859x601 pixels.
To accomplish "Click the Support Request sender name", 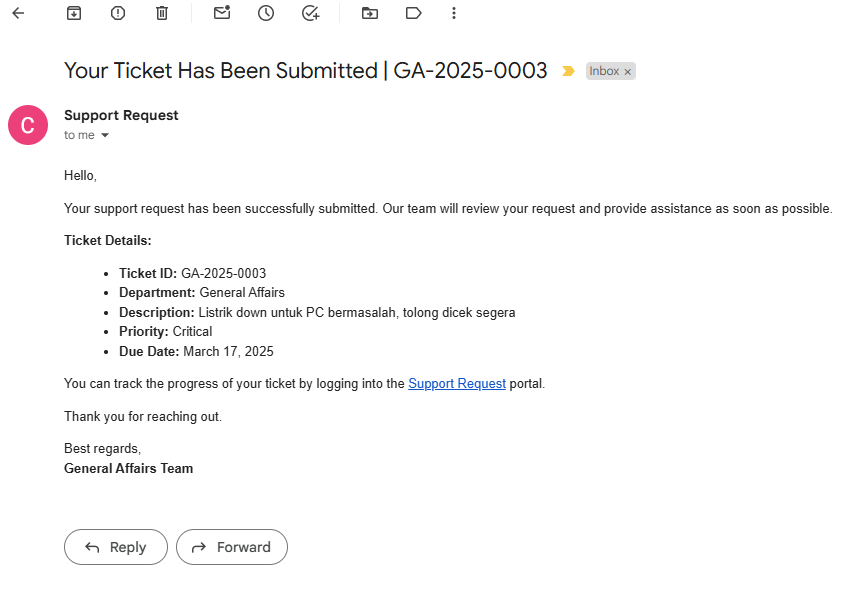I will [121, 116].
